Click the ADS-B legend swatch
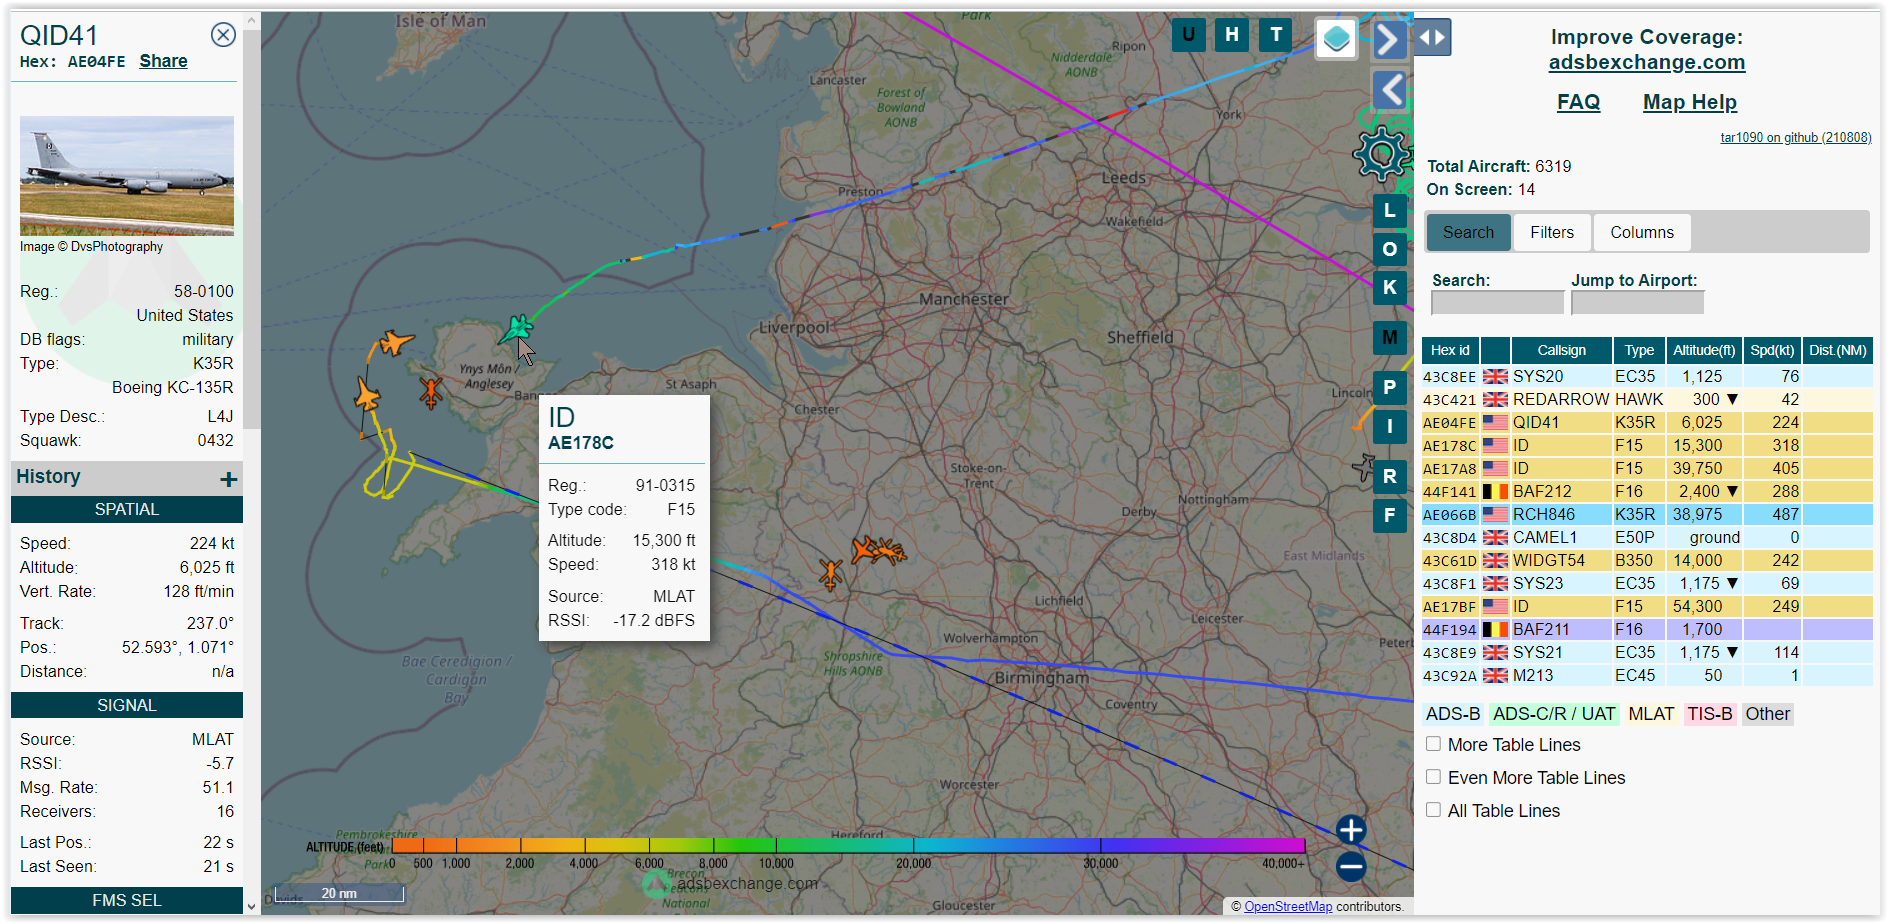 tap(1452, 714)
